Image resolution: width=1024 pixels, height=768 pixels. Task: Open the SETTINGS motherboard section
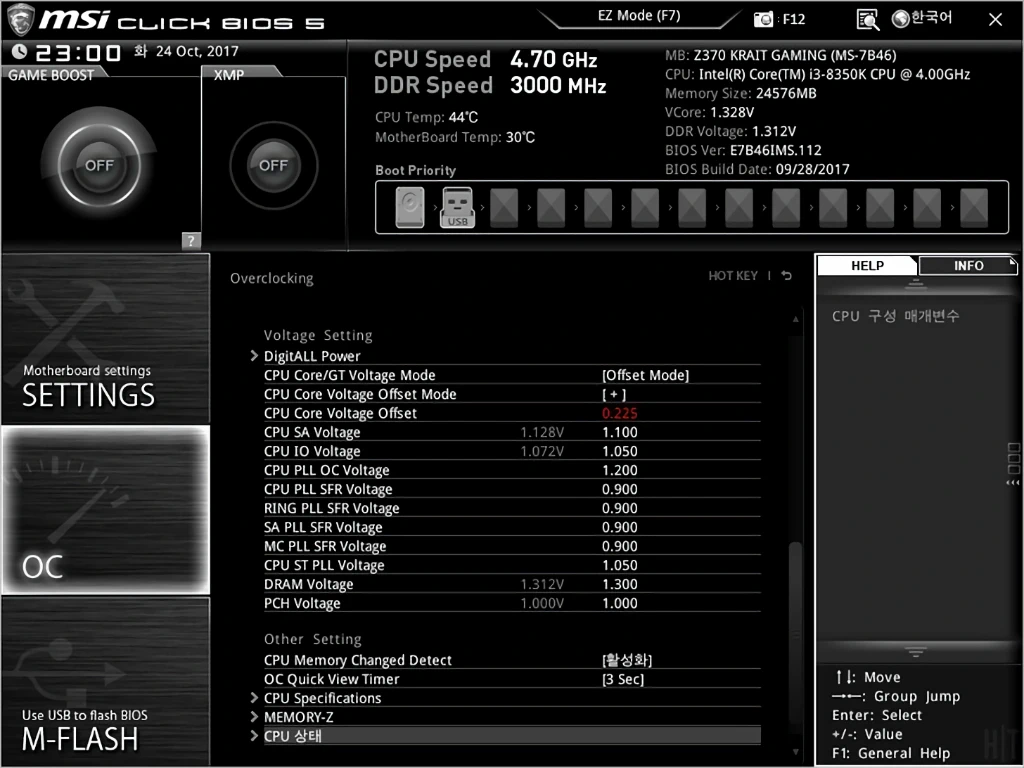(x=105, y=338)
